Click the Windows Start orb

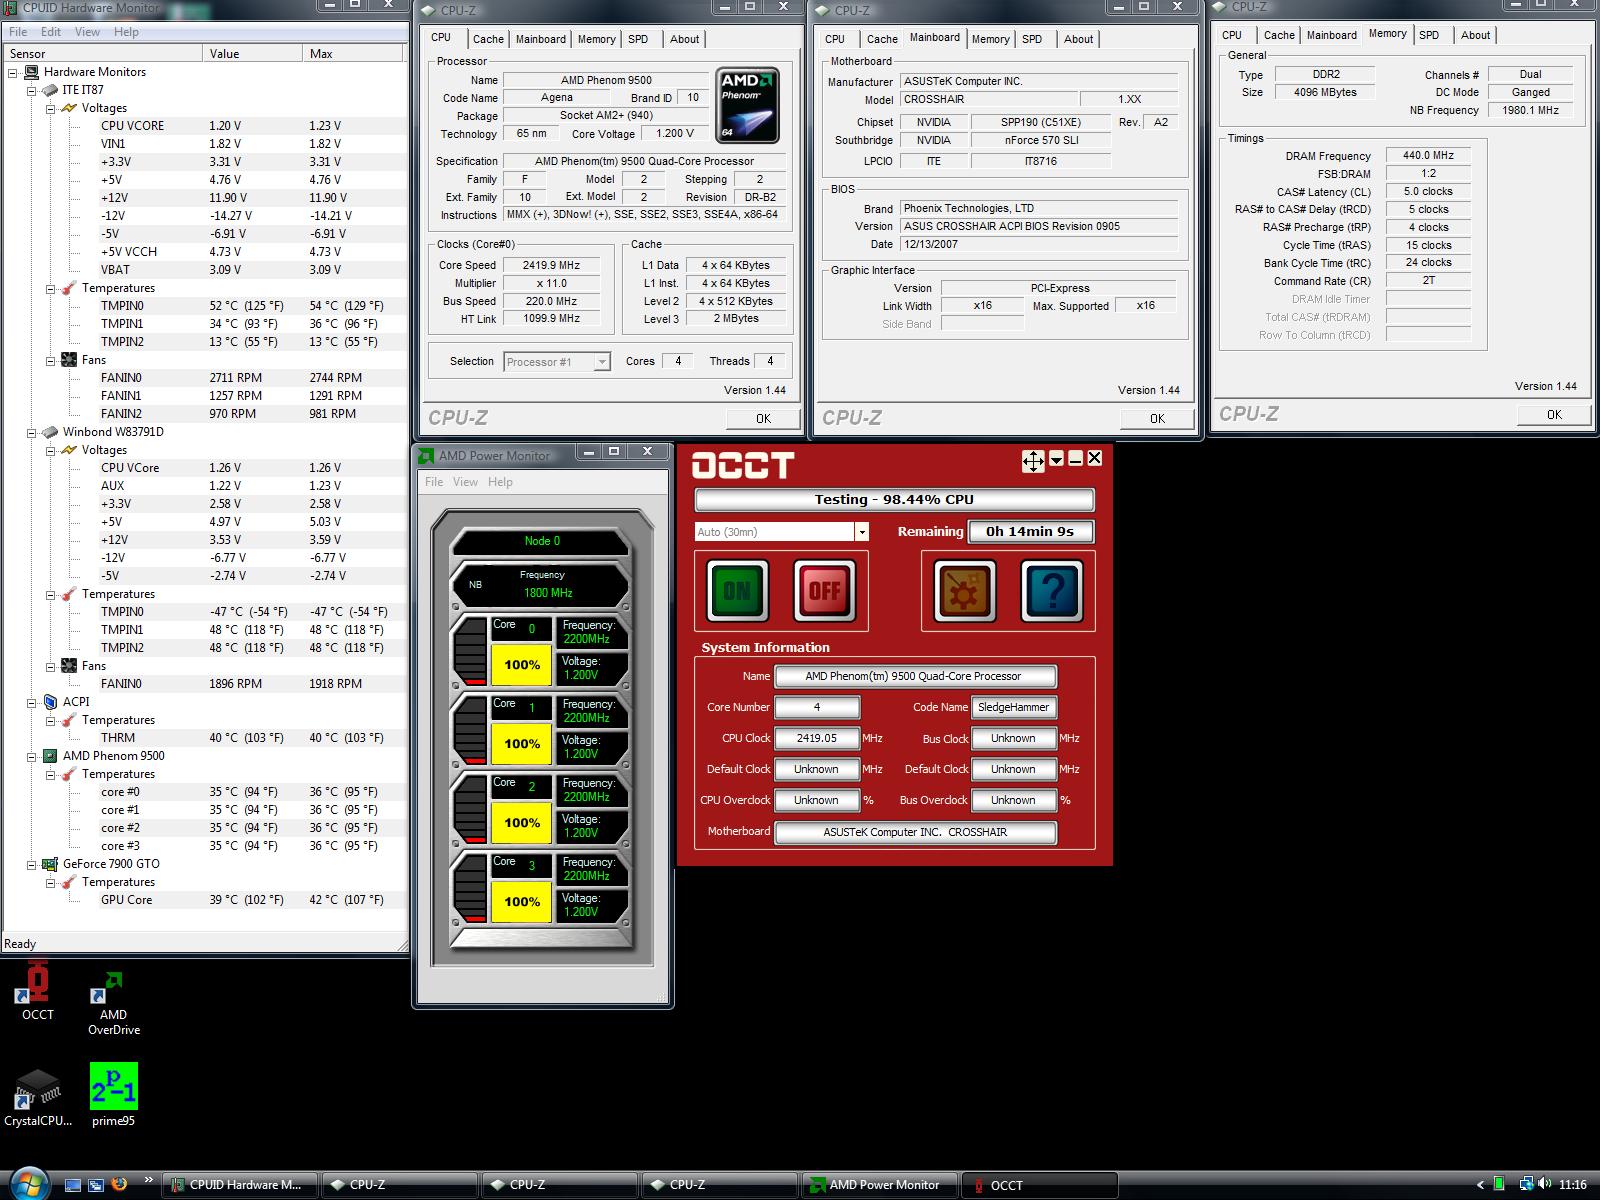coord(28,1183)
